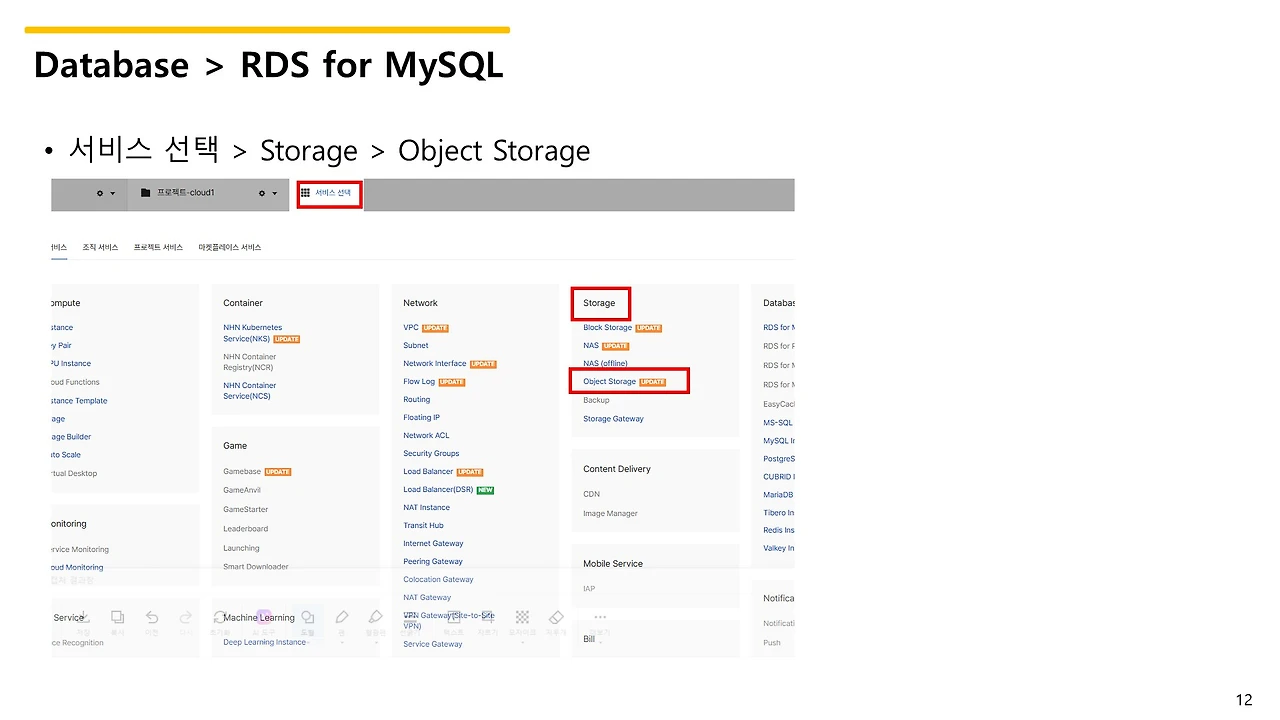Click the Mobile Service section heading
This screenshot has height=720, width=1280.
[613, 564]
